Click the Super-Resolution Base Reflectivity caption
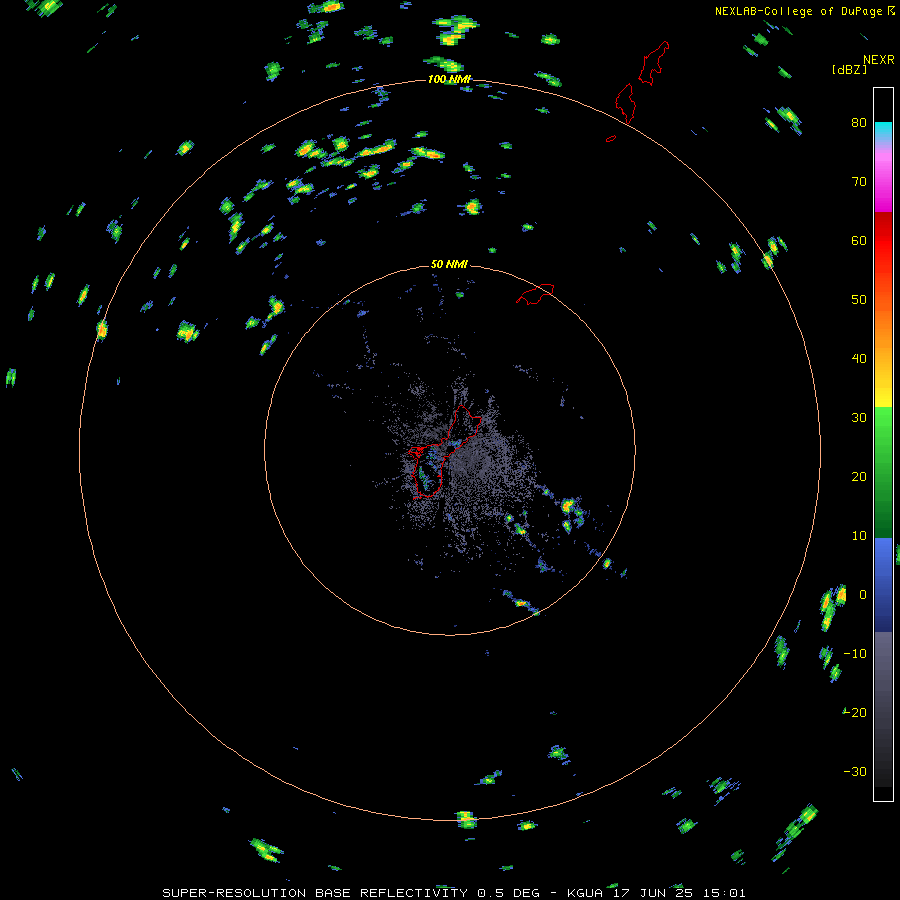 (x=453, y=893)
